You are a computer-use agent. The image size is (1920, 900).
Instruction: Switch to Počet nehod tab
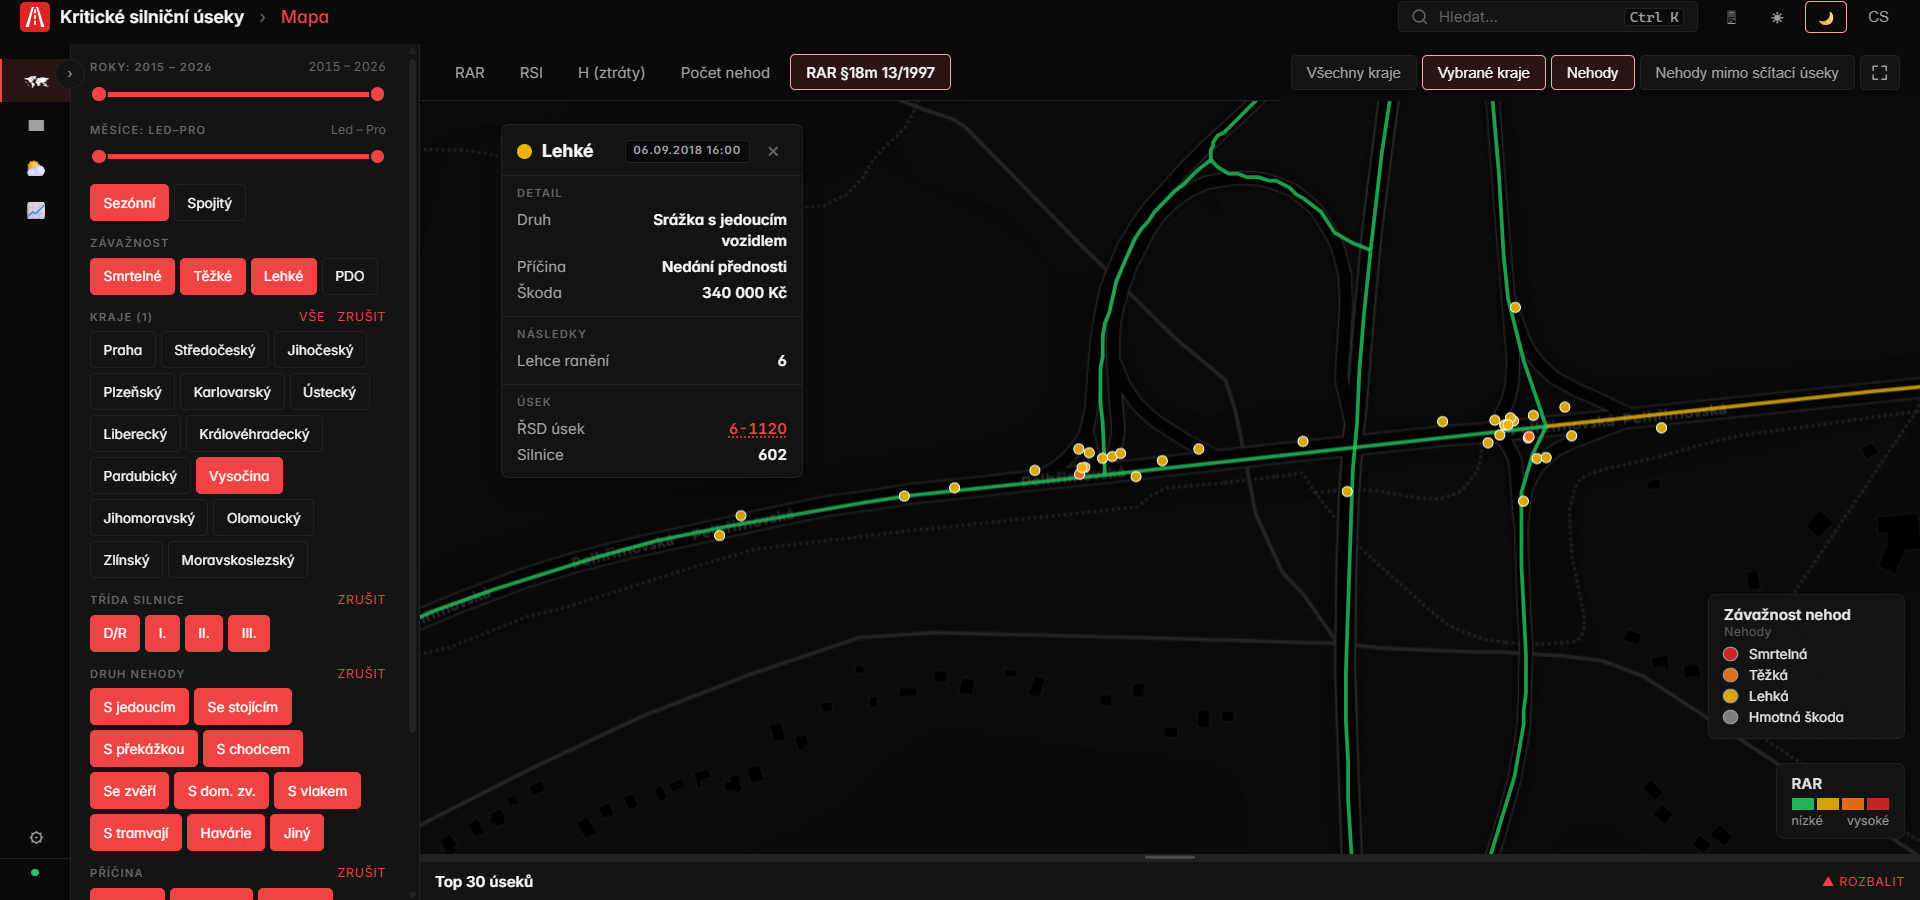pos(725,72)
